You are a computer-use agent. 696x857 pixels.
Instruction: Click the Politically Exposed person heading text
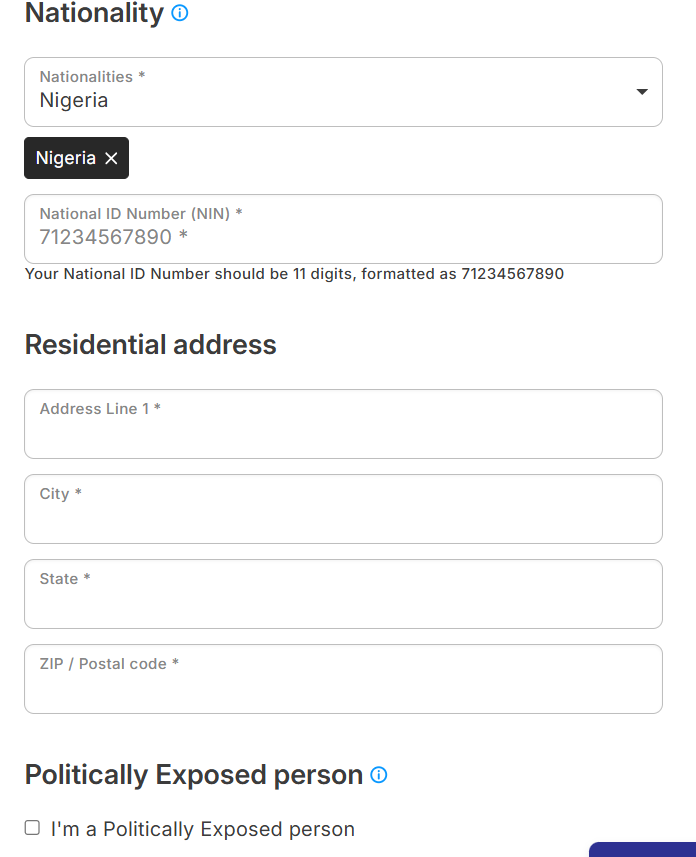click(x=194, y=775)
